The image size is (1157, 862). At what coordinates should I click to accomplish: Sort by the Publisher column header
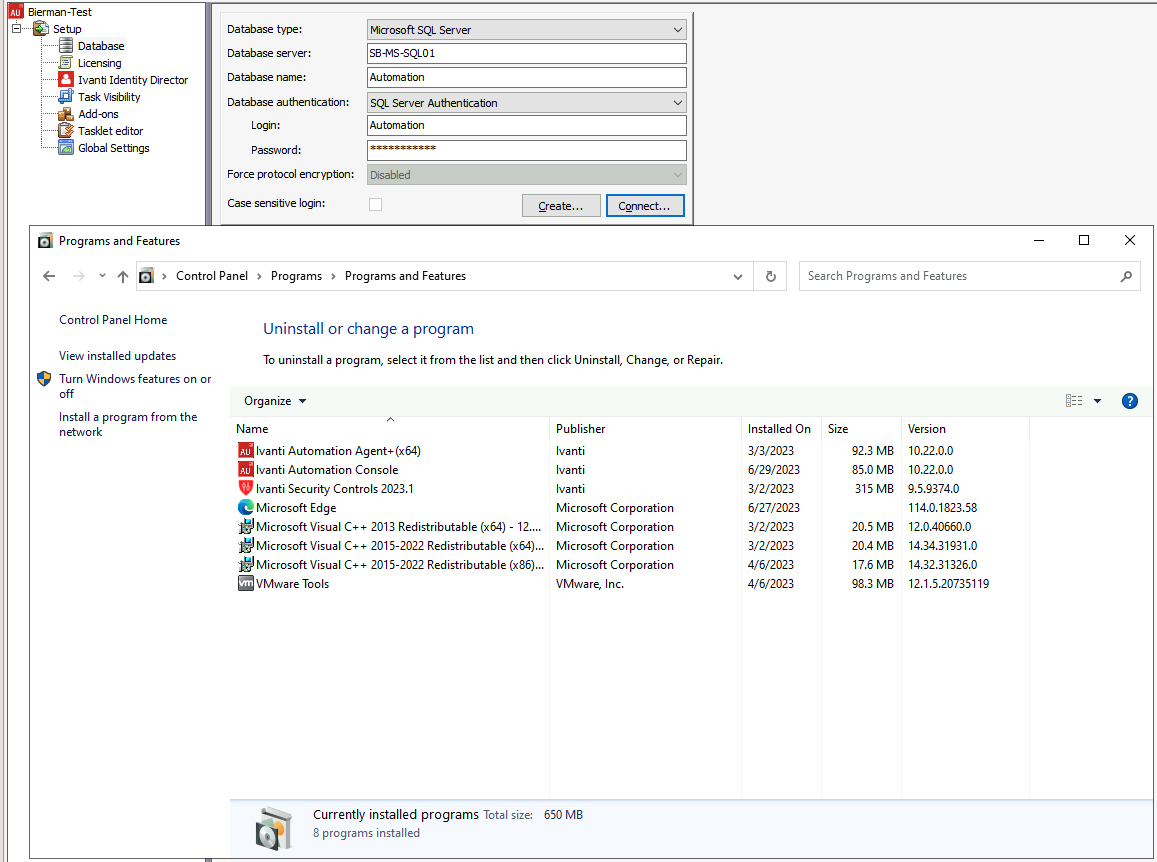pyautogui.click(x=645, y=429)
